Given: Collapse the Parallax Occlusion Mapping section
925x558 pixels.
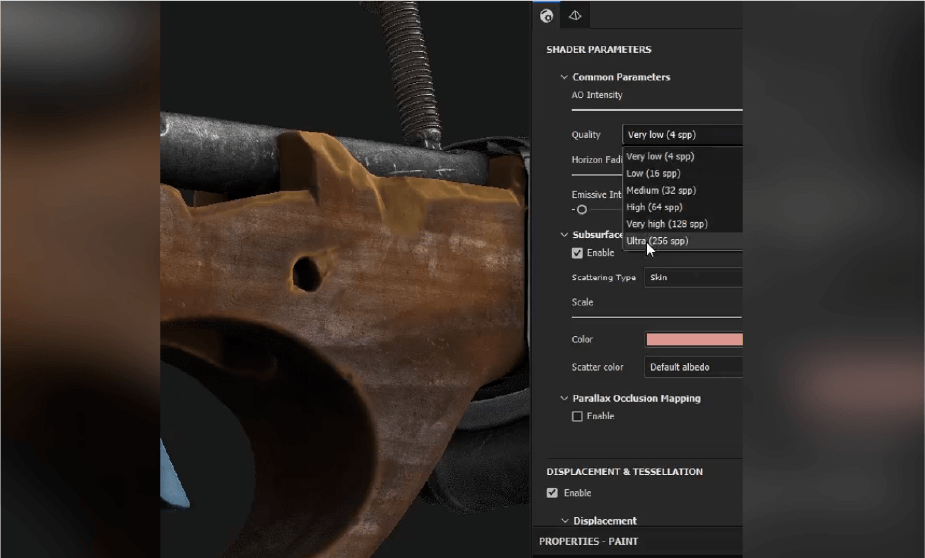Looking at the screenshot, I should (564, 398).
